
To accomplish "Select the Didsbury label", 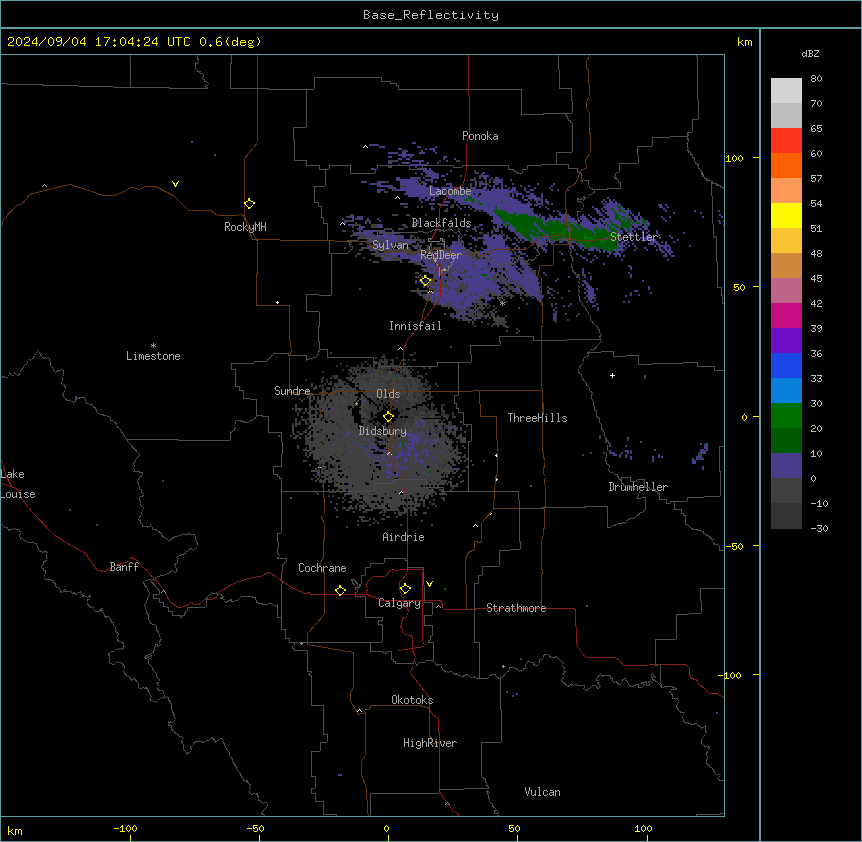I will coord(382,431).
